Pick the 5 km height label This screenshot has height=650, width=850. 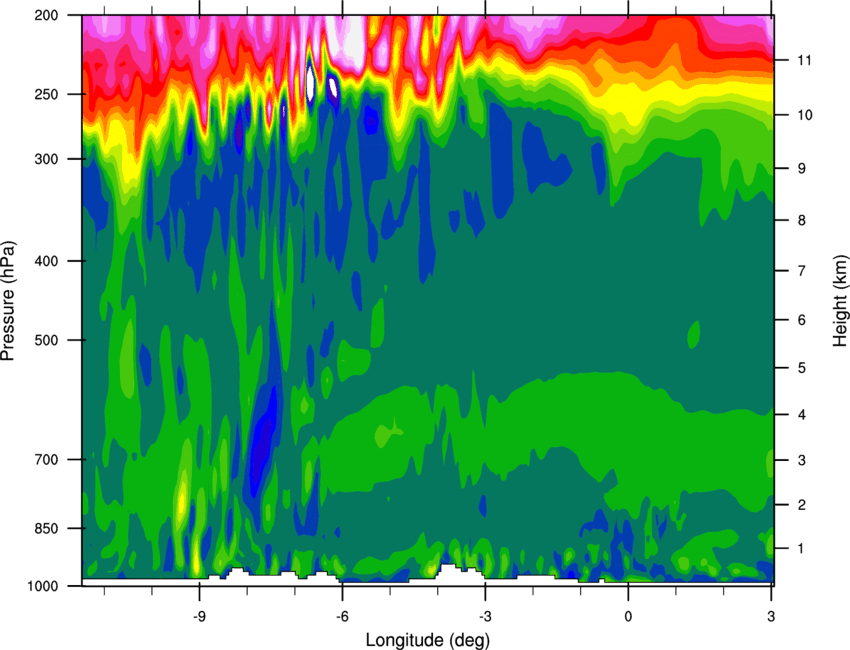click(x=801, y=368)
